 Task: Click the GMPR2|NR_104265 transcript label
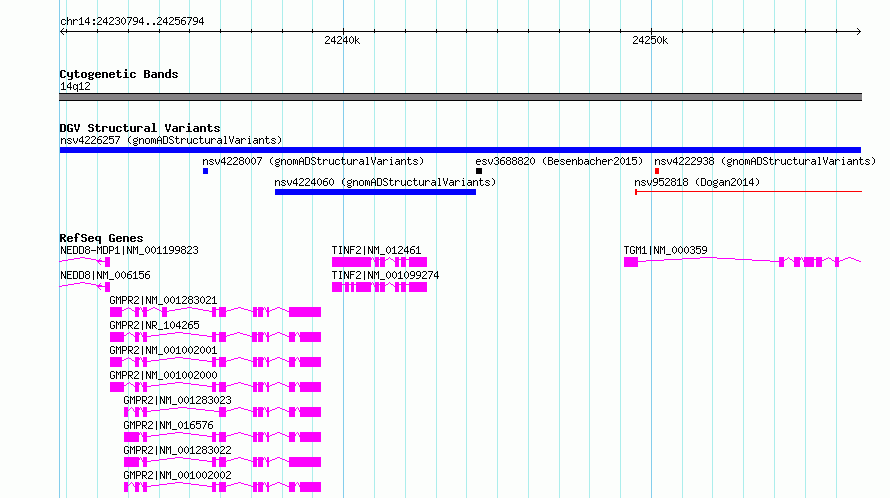154,325
